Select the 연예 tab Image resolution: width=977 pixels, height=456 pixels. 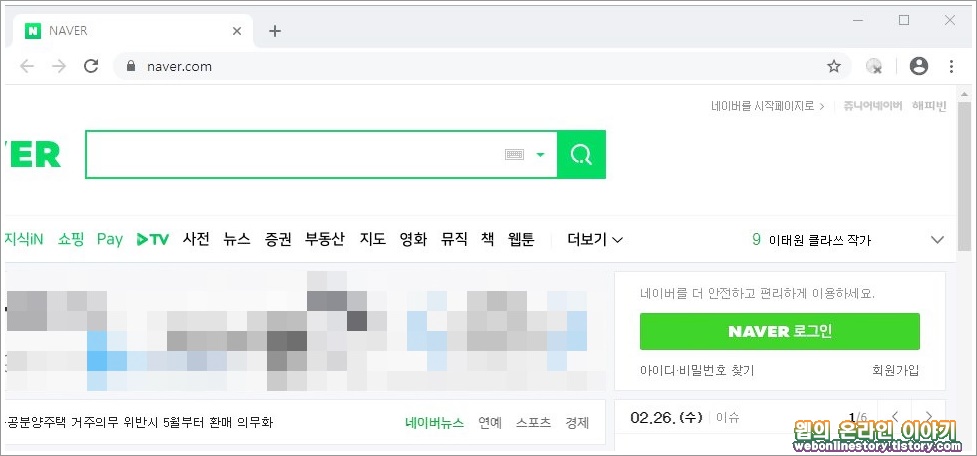click(490, 423)
